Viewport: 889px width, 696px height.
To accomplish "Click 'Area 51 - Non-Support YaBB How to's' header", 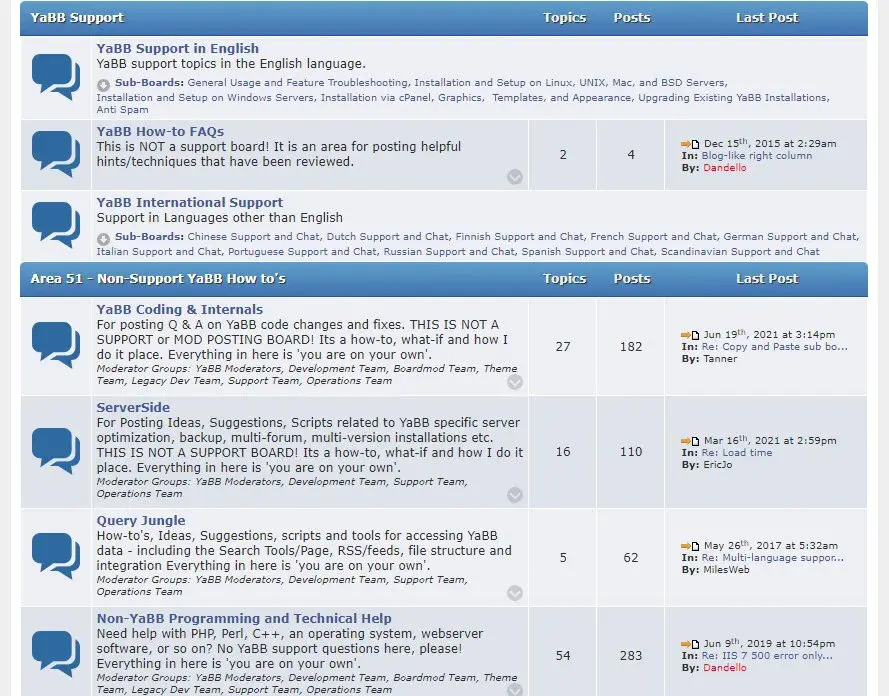I will point(158,279).
